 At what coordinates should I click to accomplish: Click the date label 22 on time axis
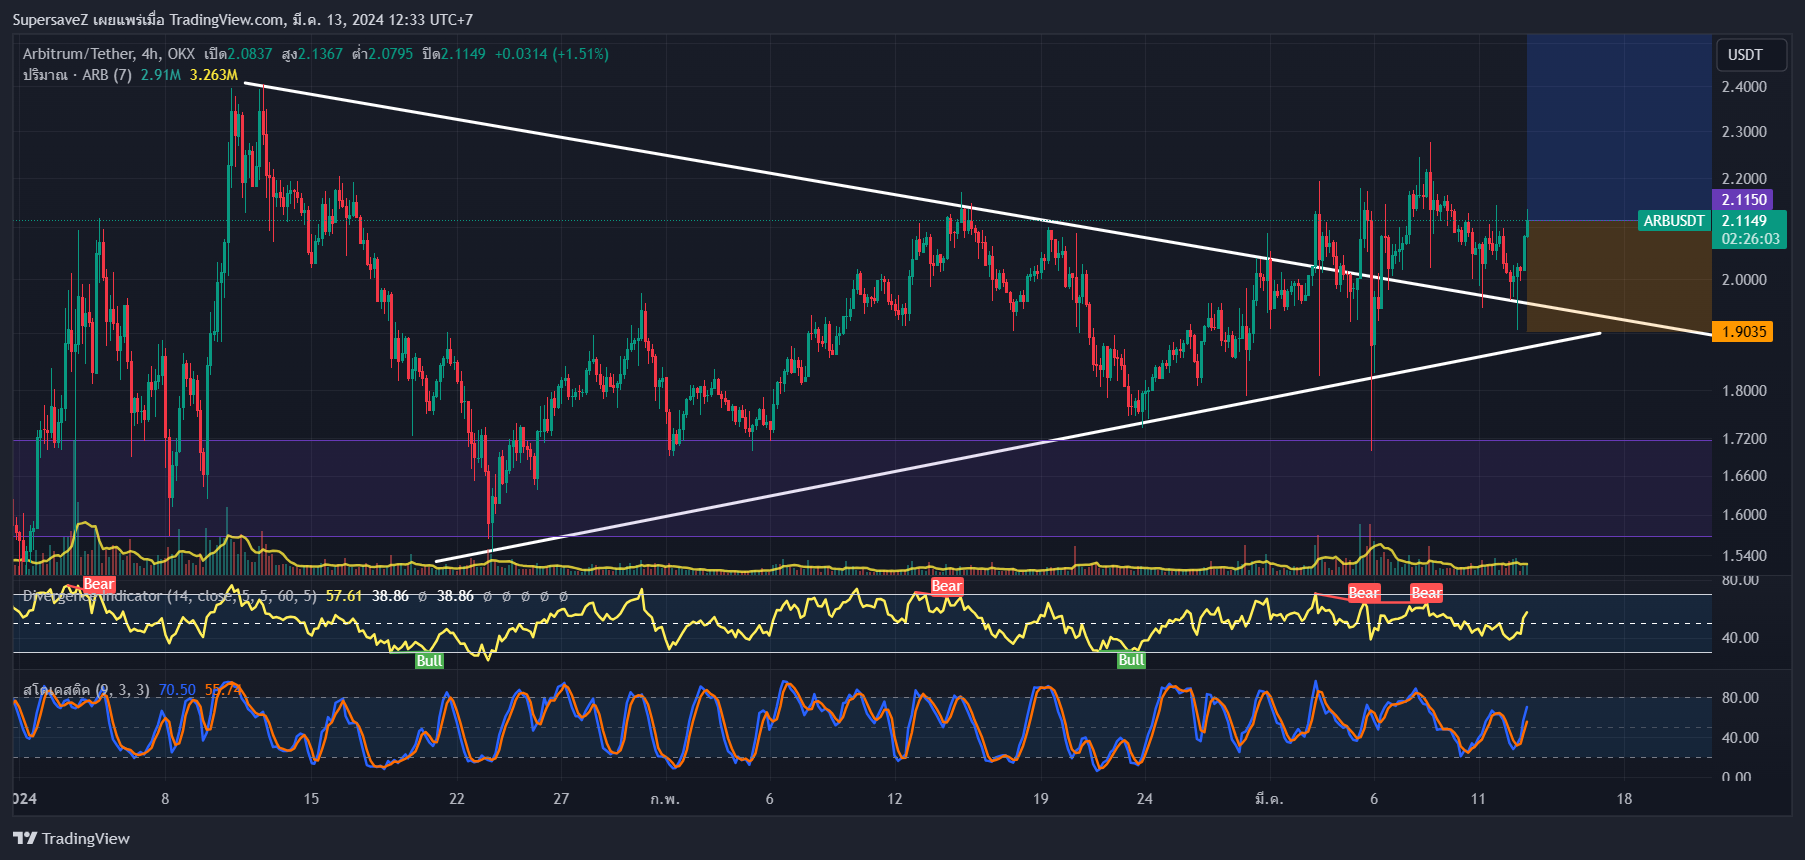click(457, 799)
